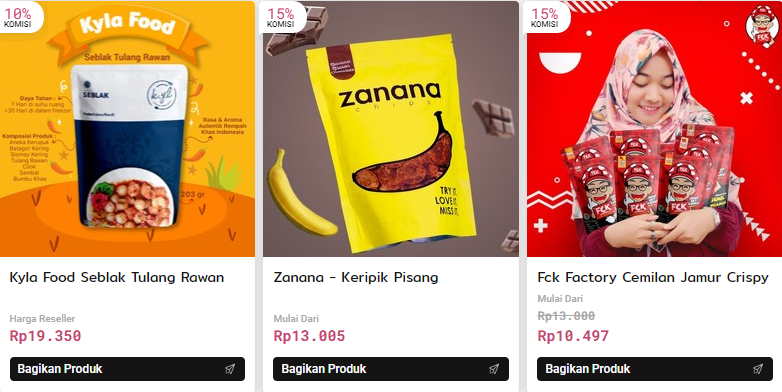The height and width of the screenshot is (392, 782).
Task: Click the round k.y.l logo on seblak pouch
Action: (162, 94)
